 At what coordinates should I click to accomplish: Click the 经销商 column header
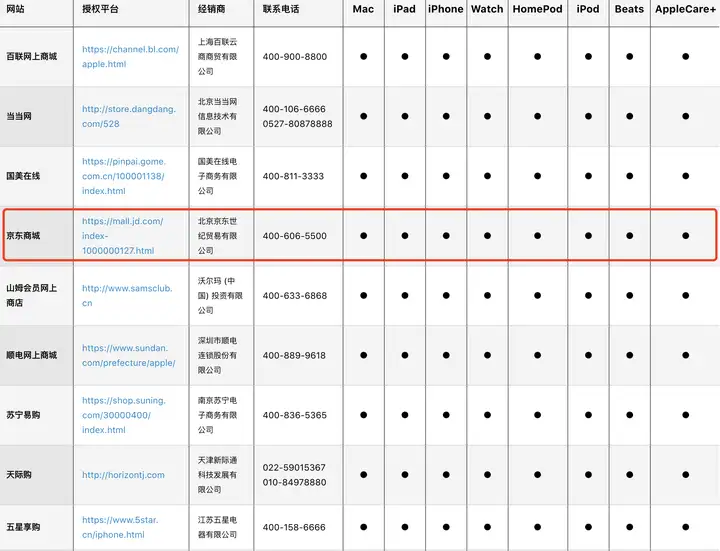pos(211,9)
